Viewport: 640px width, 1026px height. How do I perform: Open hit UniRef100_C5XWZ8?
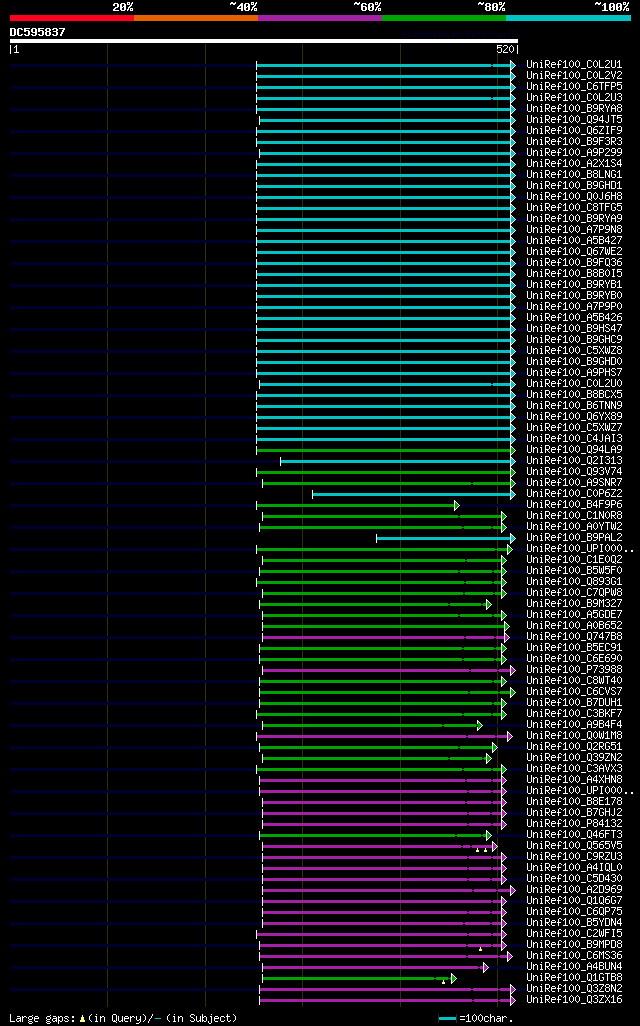click(x=574, y=351)
